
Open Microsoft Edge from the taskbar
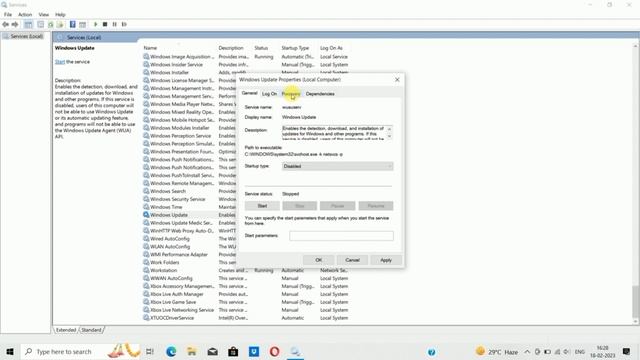click(x=171, y=351)
